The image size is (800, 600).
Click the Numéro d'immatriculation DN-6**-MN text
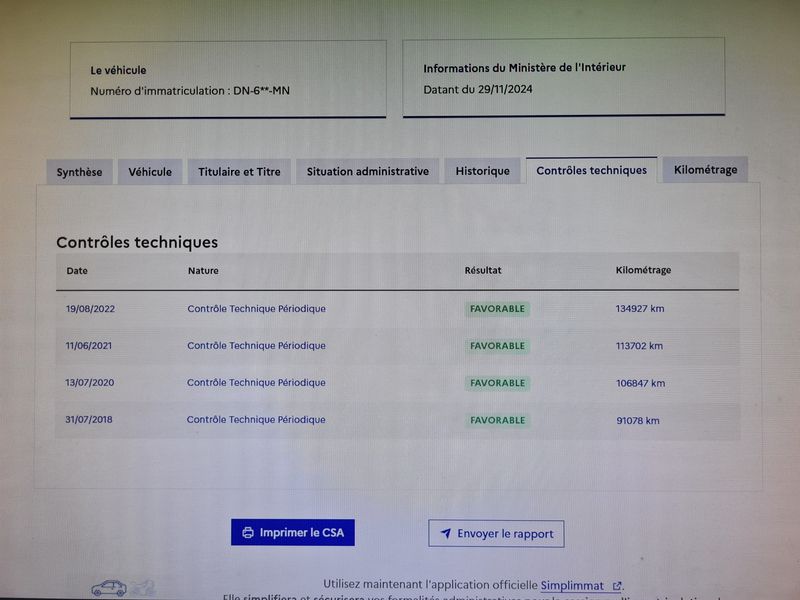pyautogui.click(x=190, y=91)
